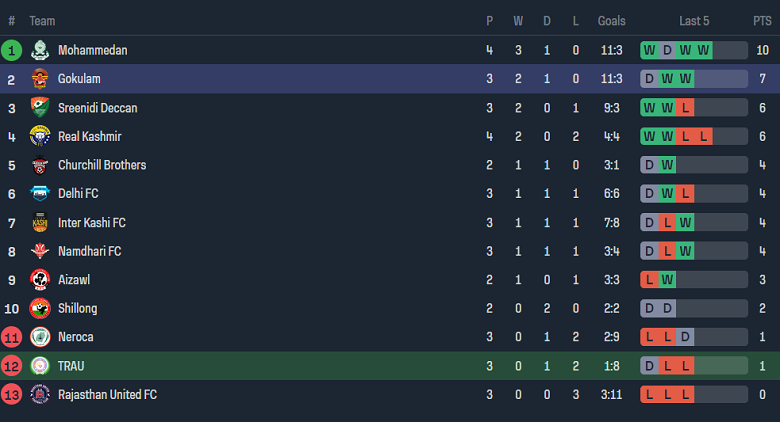Viewport: 780px width, 422px height.
Task: Click the green rank 1 position badge
Action: pos(12,50)
